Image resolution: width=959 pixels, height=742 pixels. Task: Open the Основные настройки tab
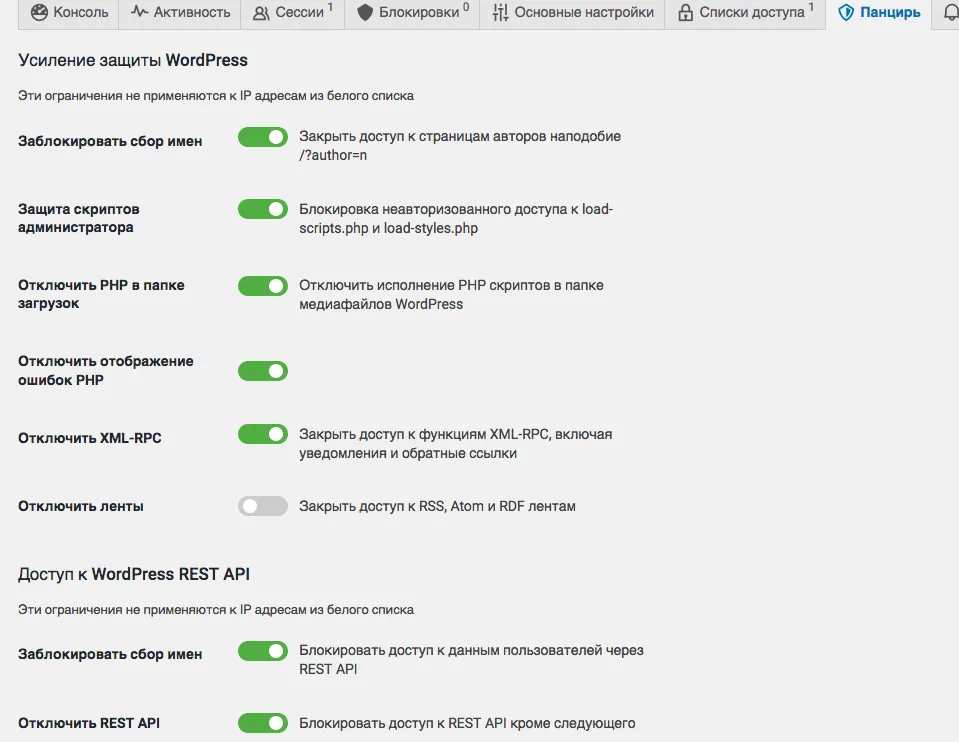point(572,12)
